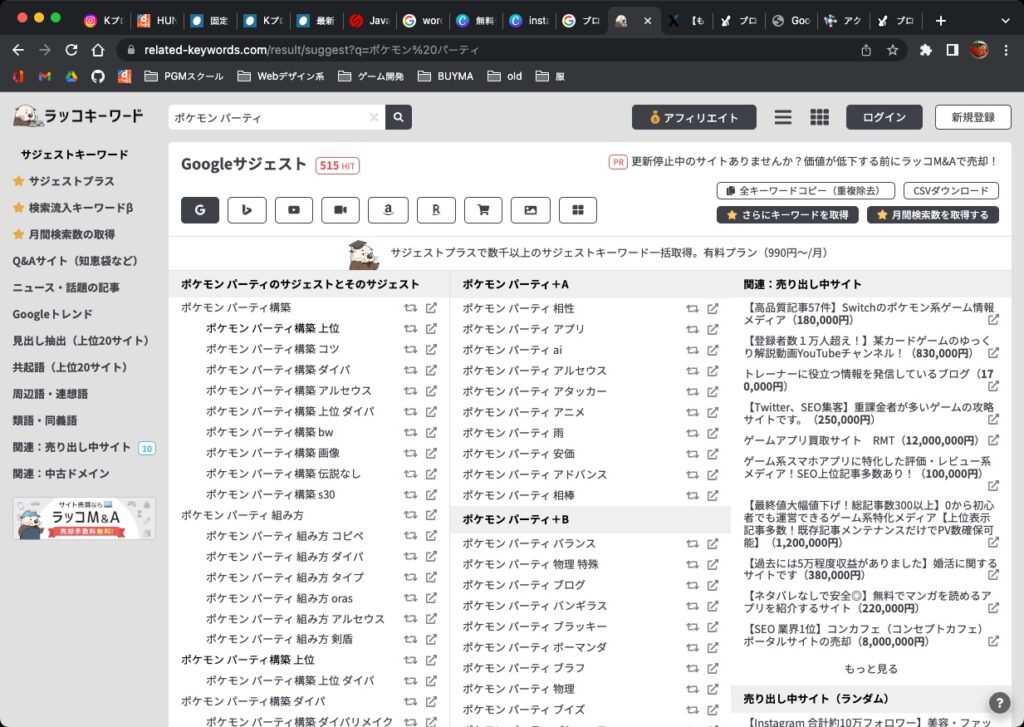This screenshot has width=1024, height=727.
Task: Choose the Amazon suggest source icon
Action: coord(388,210)
